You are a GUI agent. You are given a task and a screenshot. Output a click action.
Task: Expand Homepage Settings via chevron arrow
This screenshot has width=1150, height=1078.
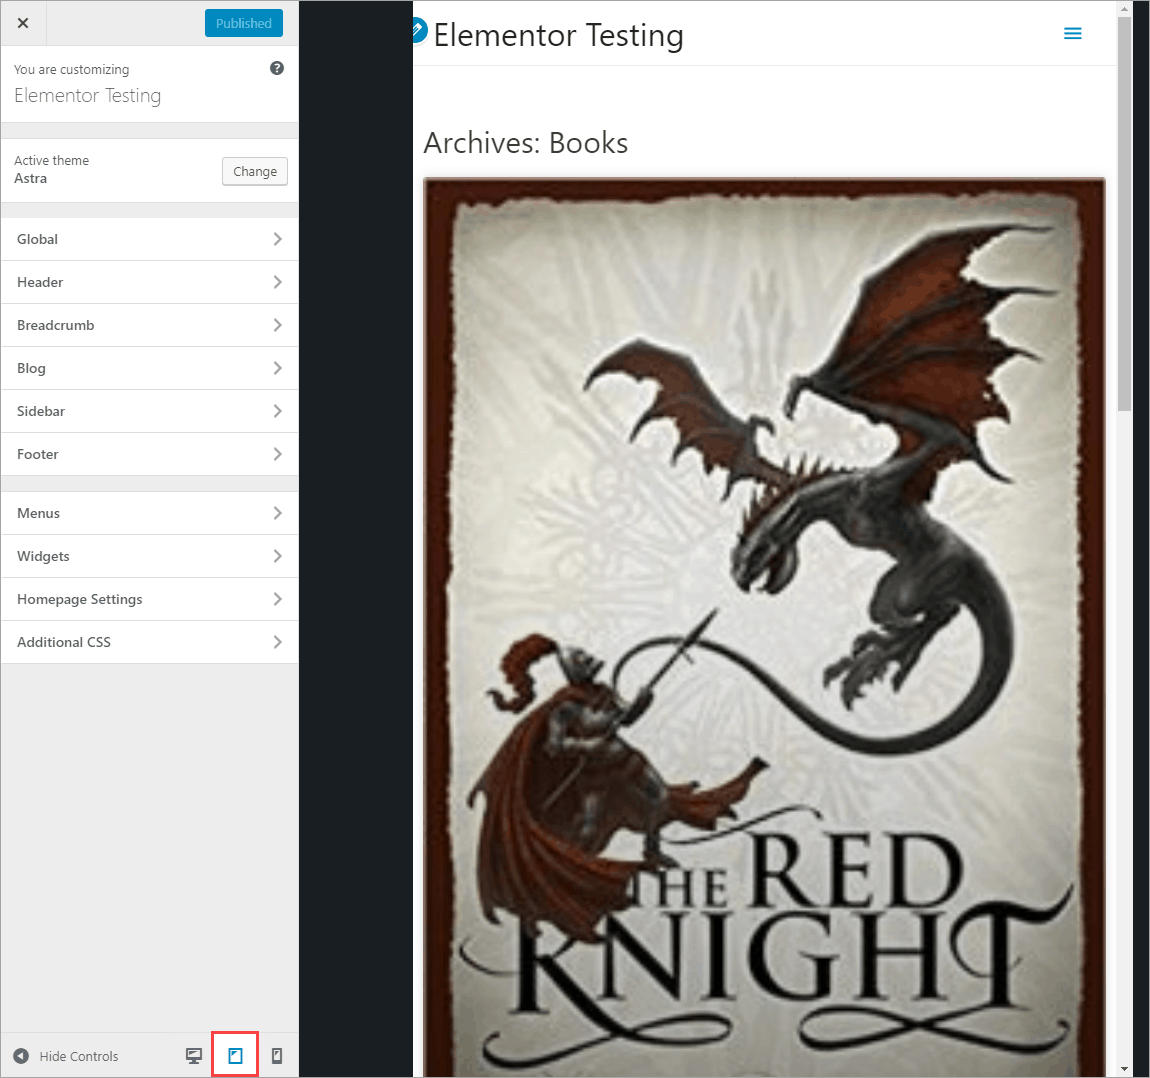tap(277, 599)
